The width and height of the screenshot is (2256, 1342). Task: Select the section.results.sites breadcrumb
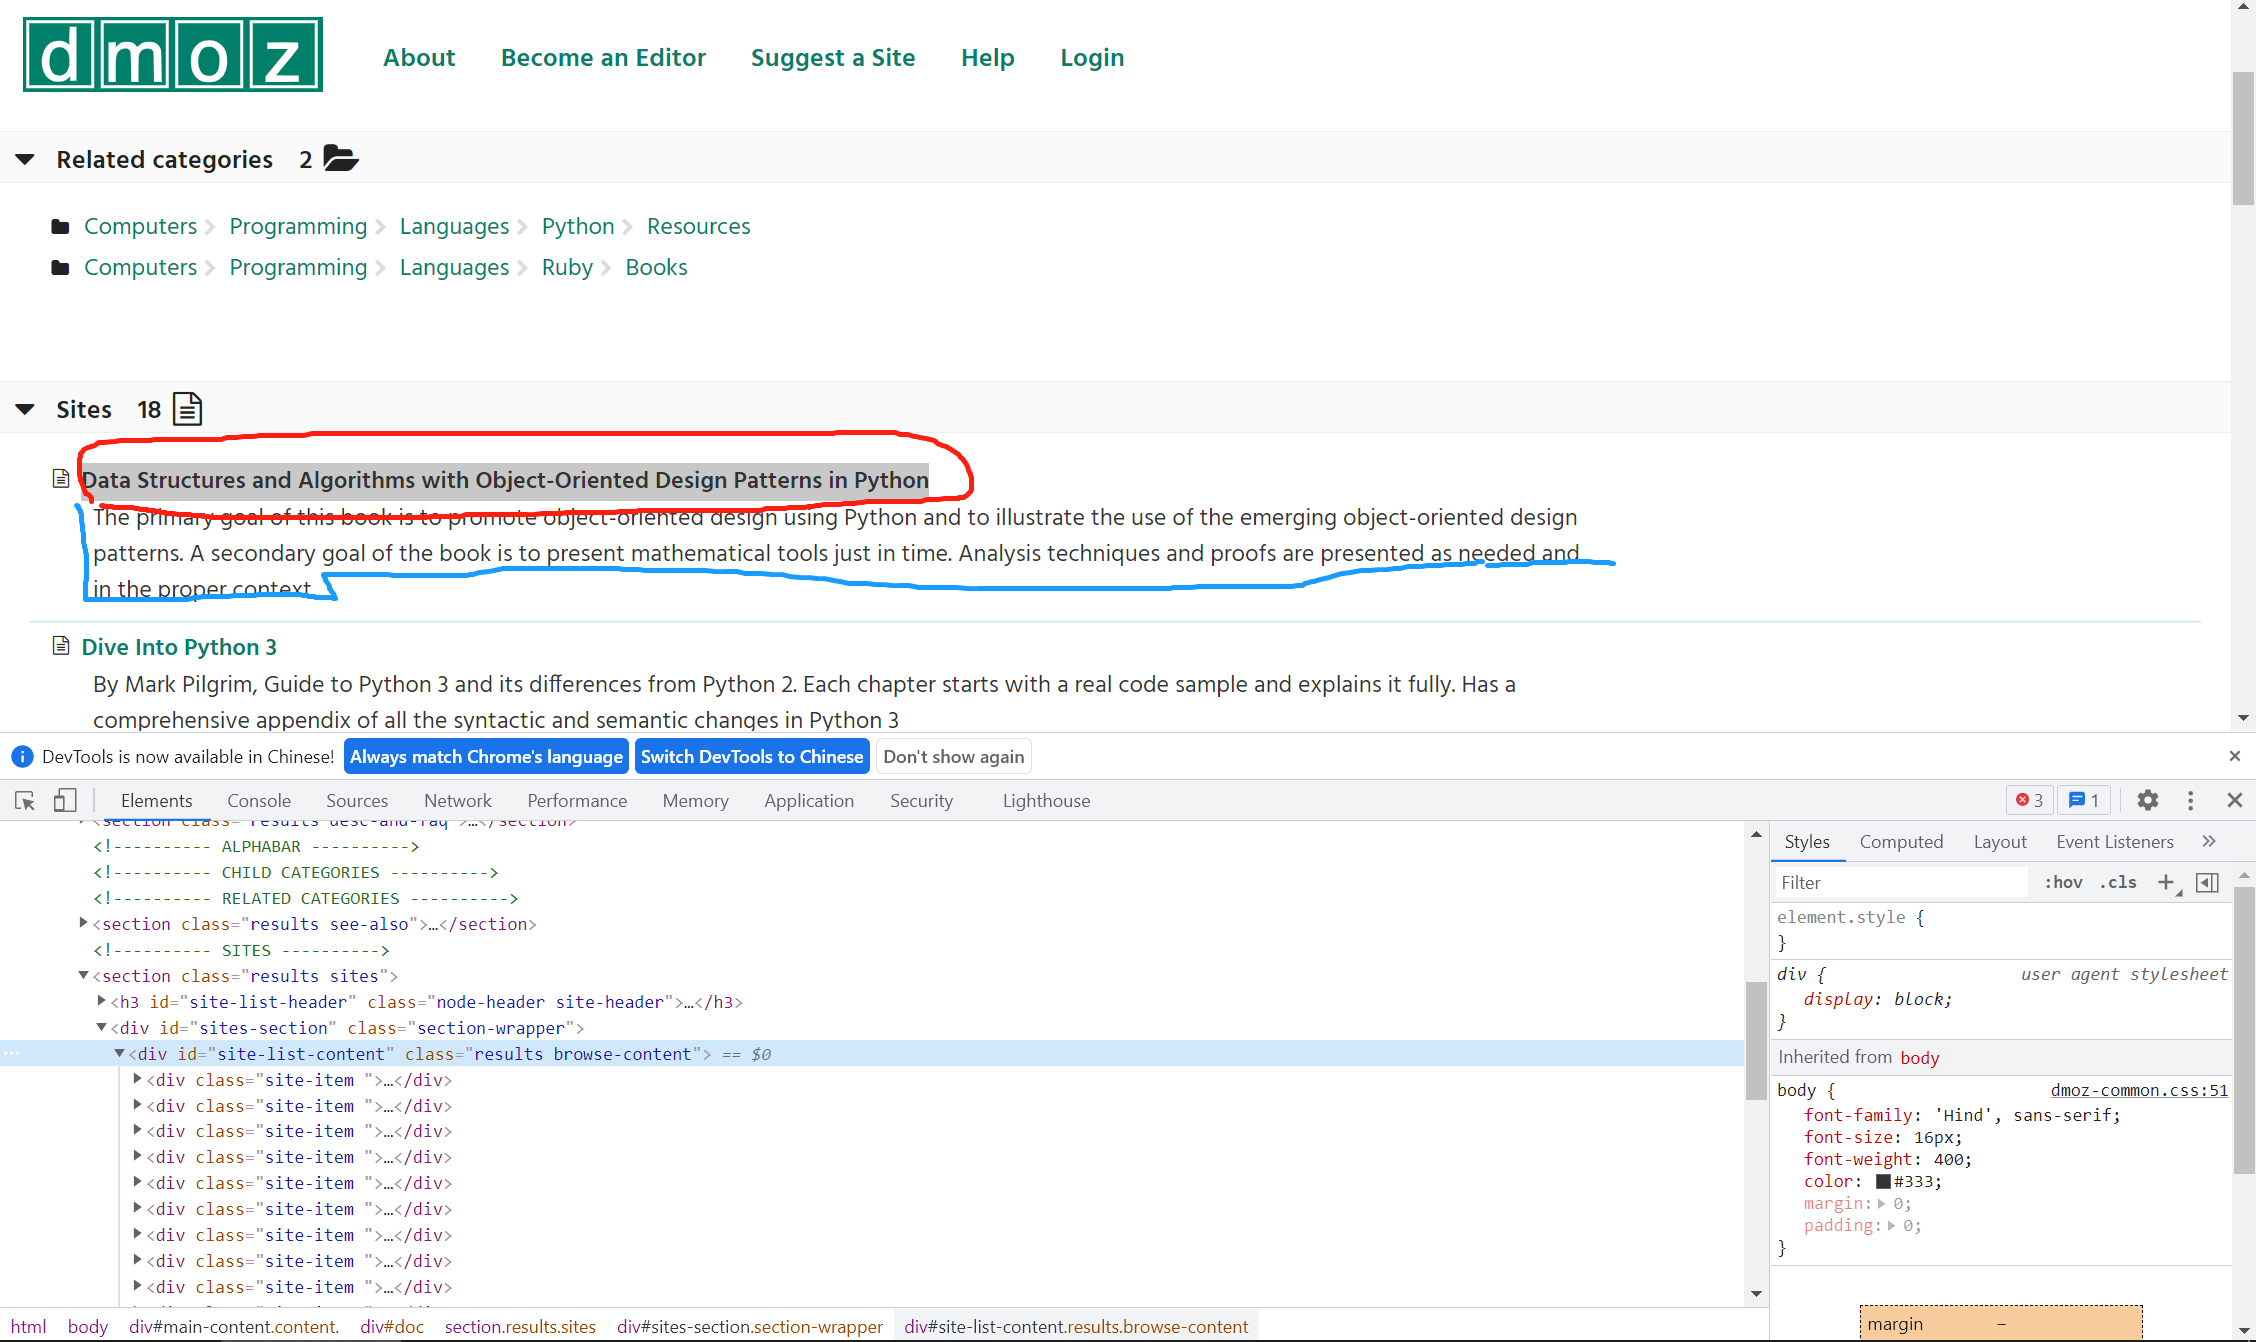point(520,1326)
